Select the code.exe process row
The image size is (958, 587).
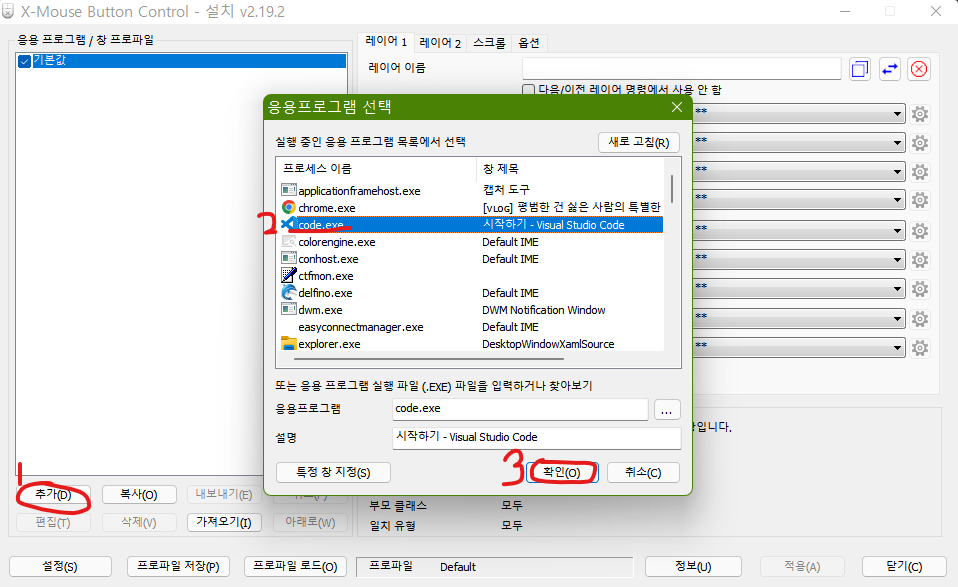(x=472, y=225)
